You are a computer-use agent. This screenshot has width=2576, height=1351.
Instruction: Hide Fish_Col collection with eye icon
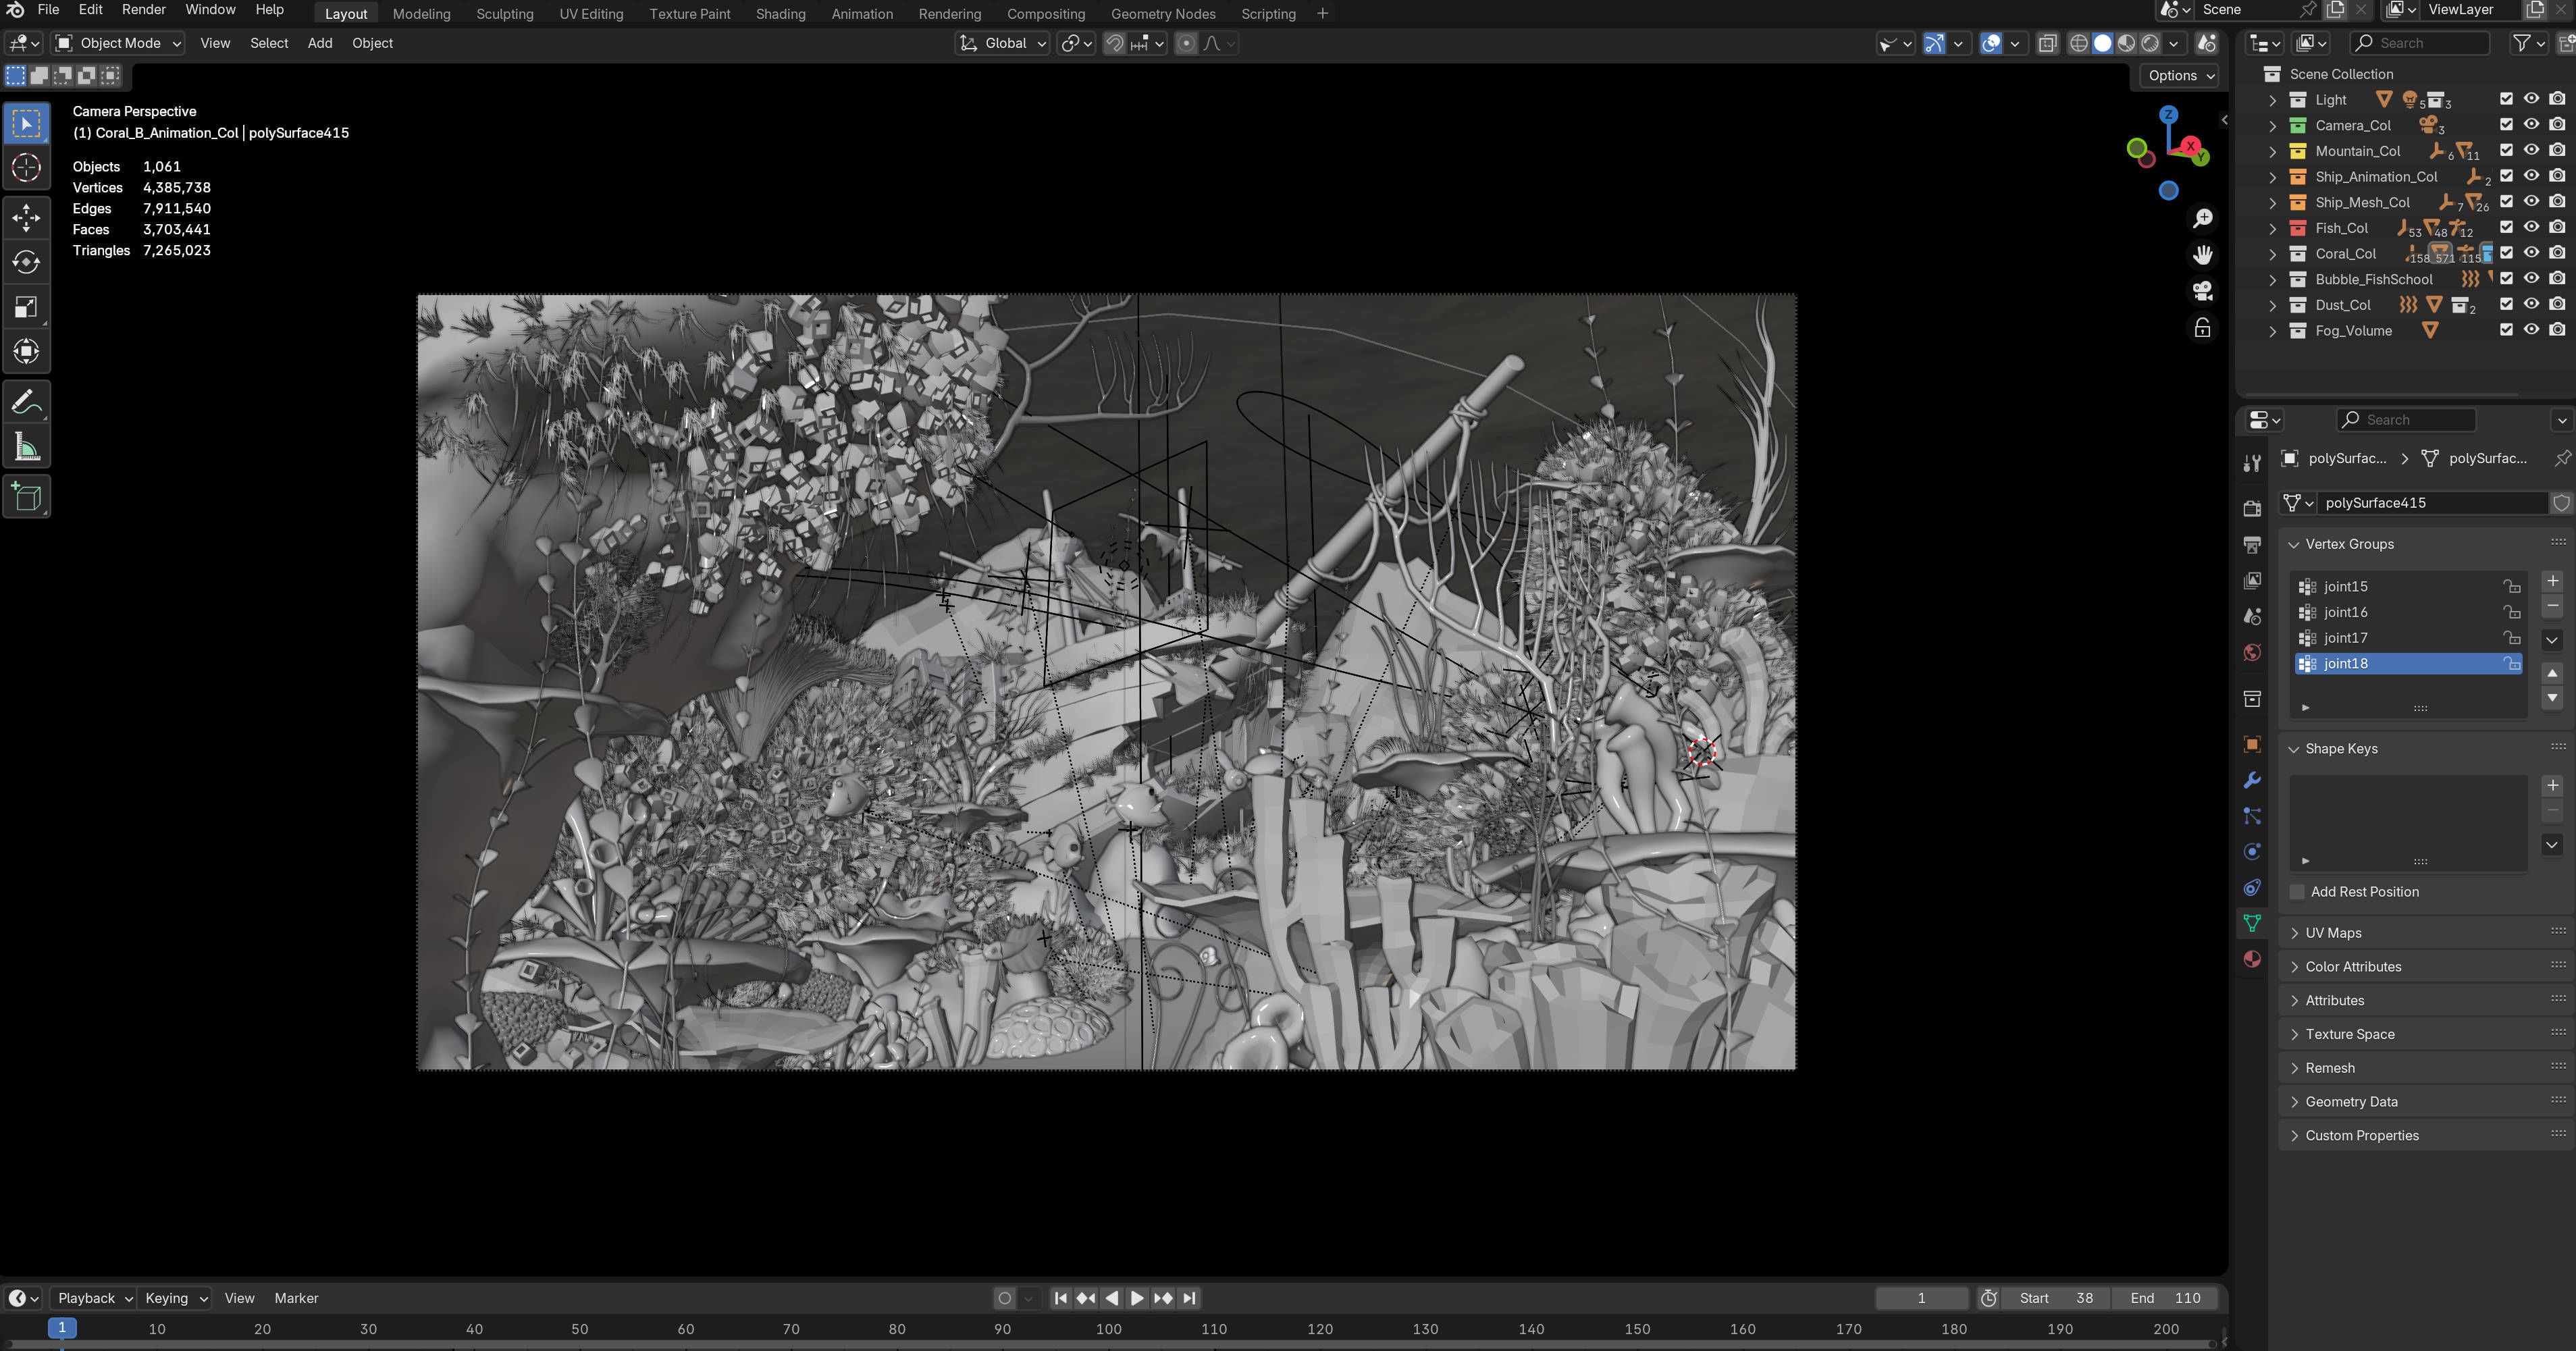[x=2531, y=228]
